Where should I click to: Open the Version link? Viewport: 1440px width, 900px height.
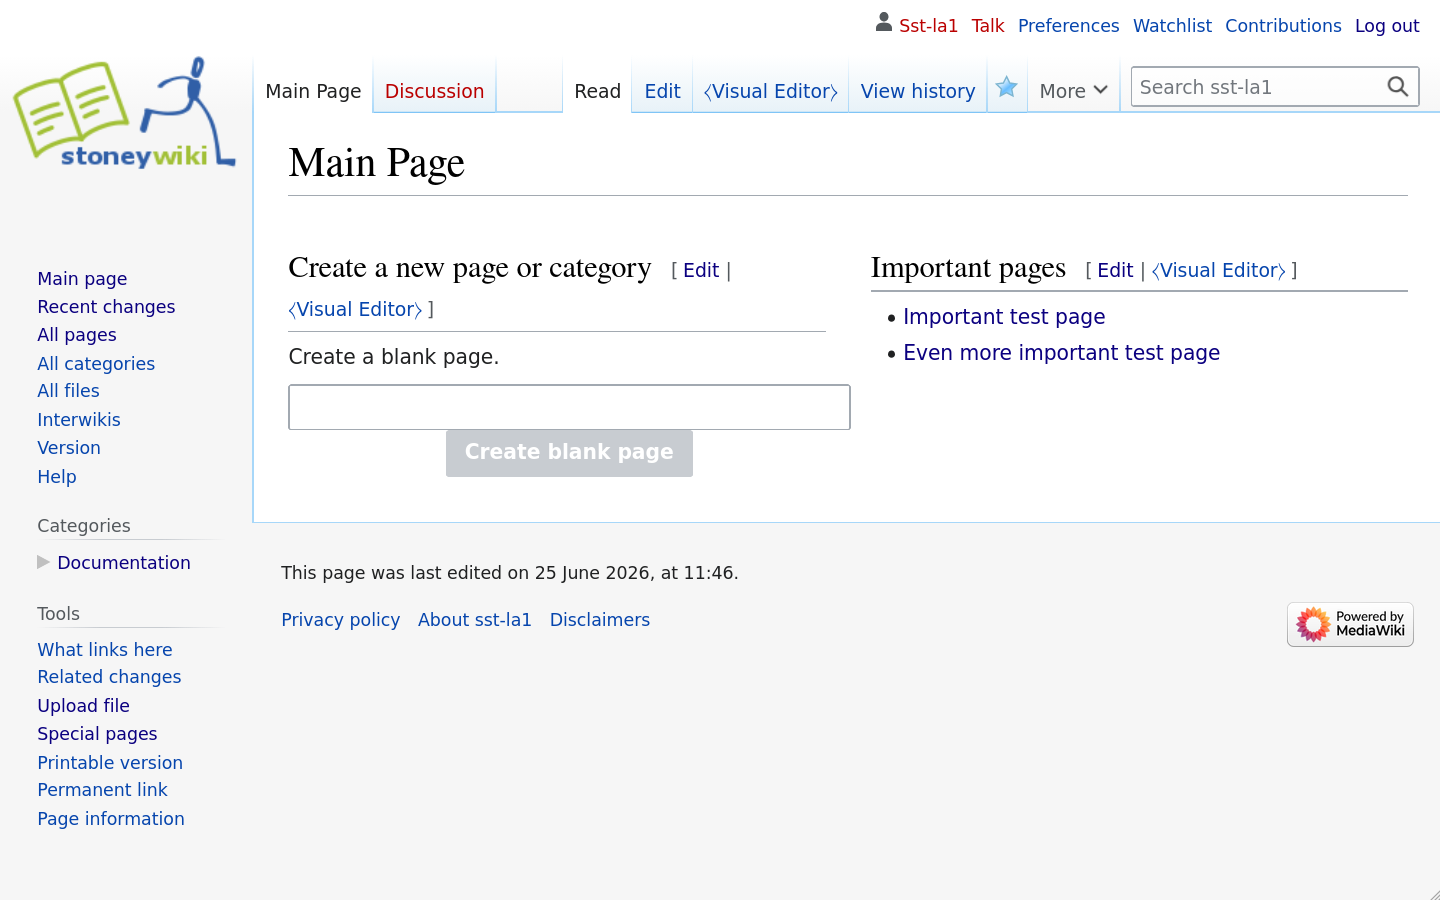click(x=69, y=448)
